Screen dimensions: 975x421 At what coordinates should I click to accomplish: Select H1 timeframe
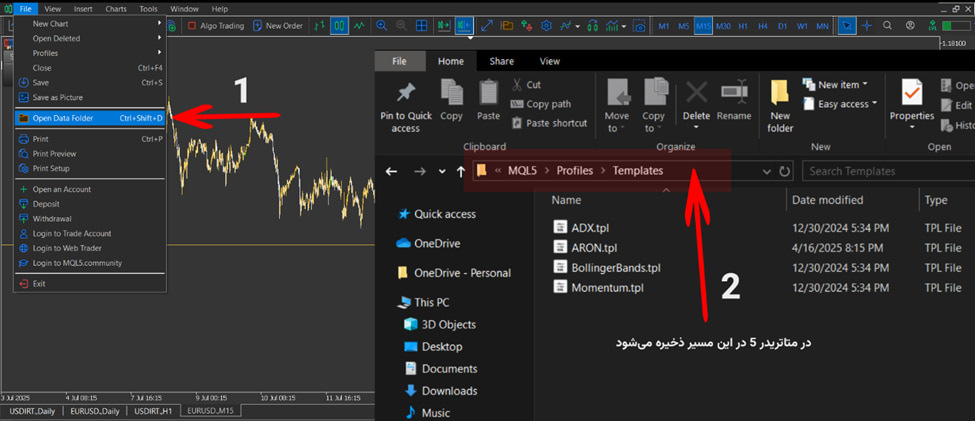point(743,26)
